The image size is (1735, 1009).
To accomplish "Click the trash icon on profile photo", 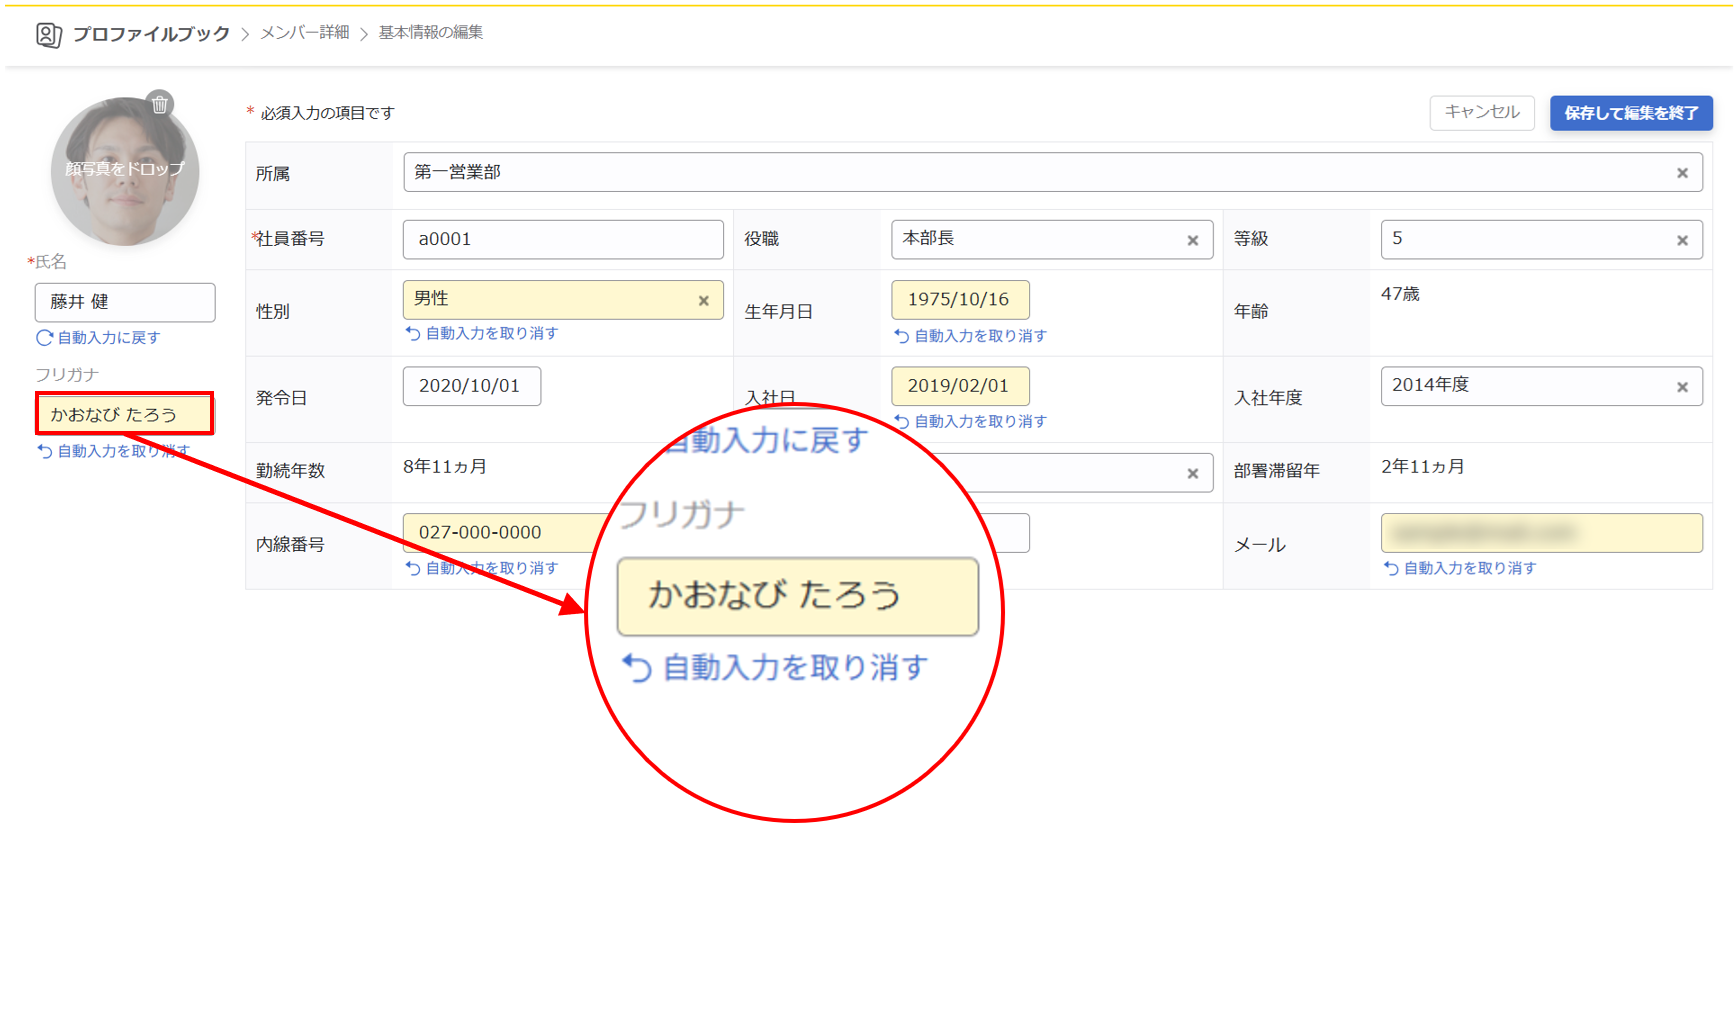I will (x=160, y=104).
